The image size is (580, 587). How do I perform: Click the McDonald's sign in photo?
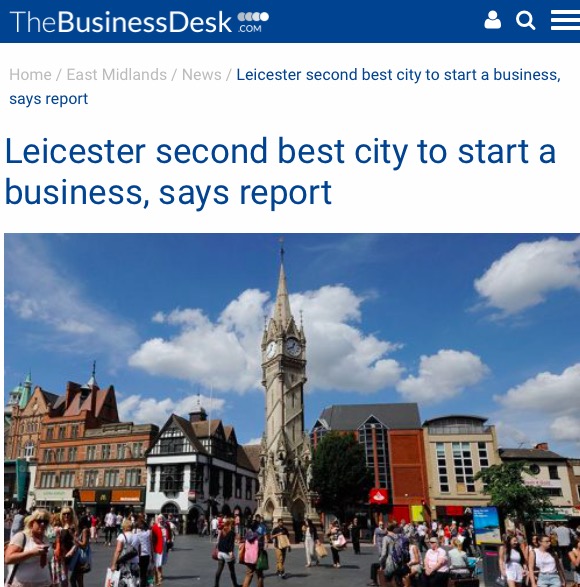tap(103, 497)
